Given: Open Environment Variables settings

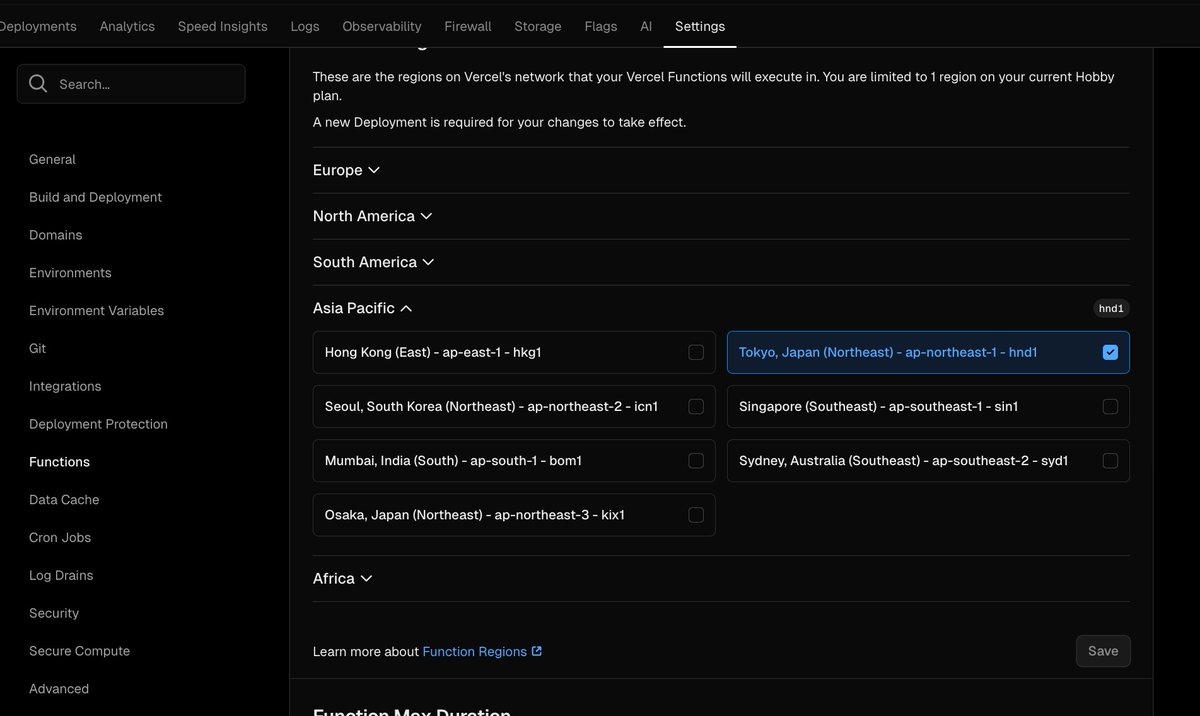Looking at the screenshot, I should click(x=96, y=311).
